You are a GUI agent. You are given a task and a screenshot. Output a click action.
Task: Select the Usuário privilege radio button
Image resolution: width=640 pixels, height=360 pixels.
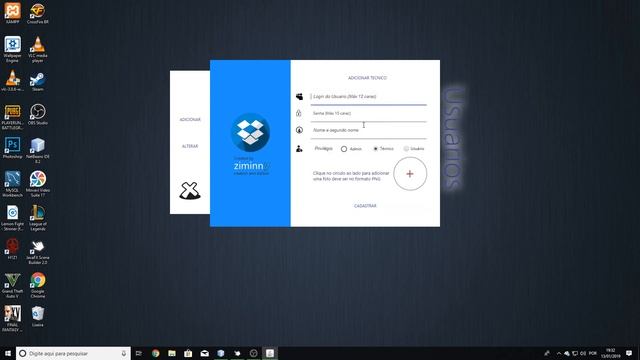(406, 149)
